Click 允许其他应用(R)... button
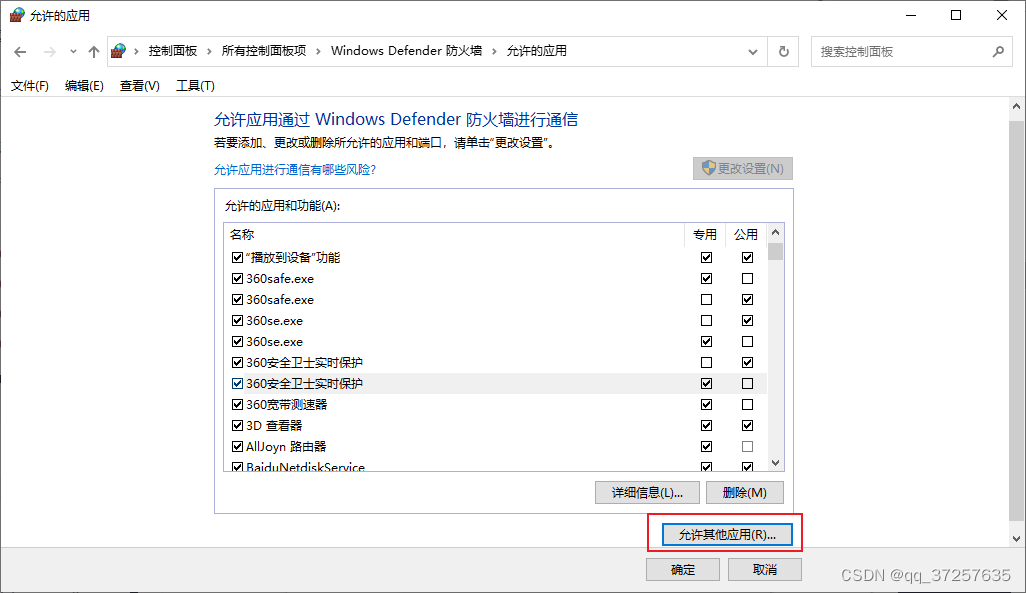Viewport: 1026px width, 593px height. pyautogui.click(x=727, y=535)
